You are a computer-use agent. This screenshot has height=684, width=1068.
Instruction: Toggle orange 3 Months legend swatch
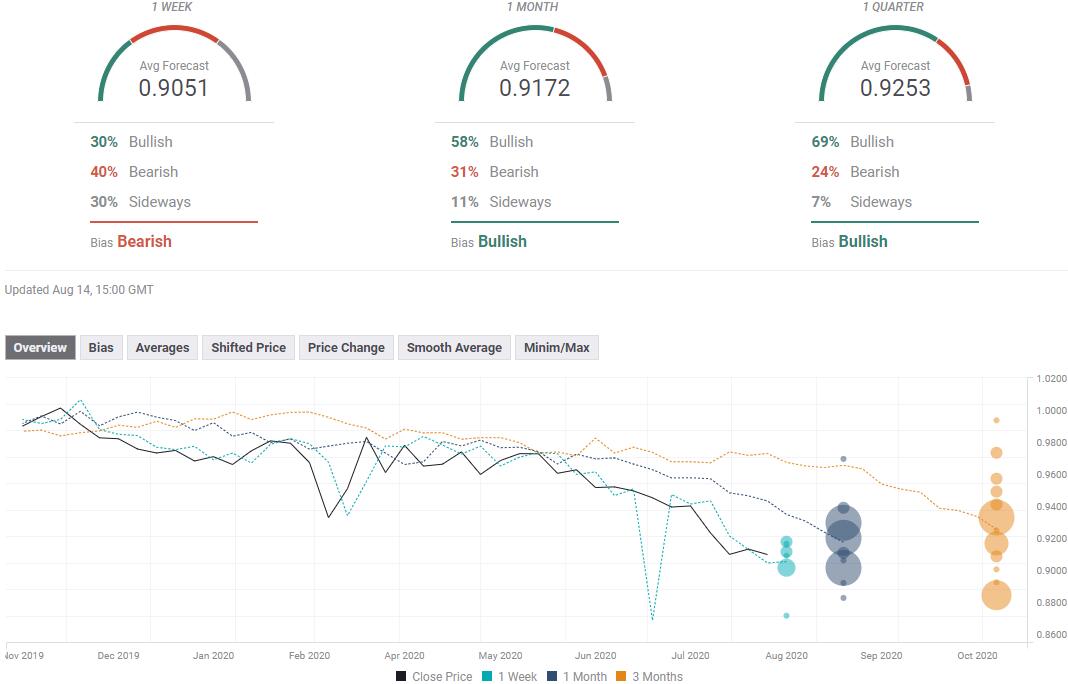coord(621,677)
